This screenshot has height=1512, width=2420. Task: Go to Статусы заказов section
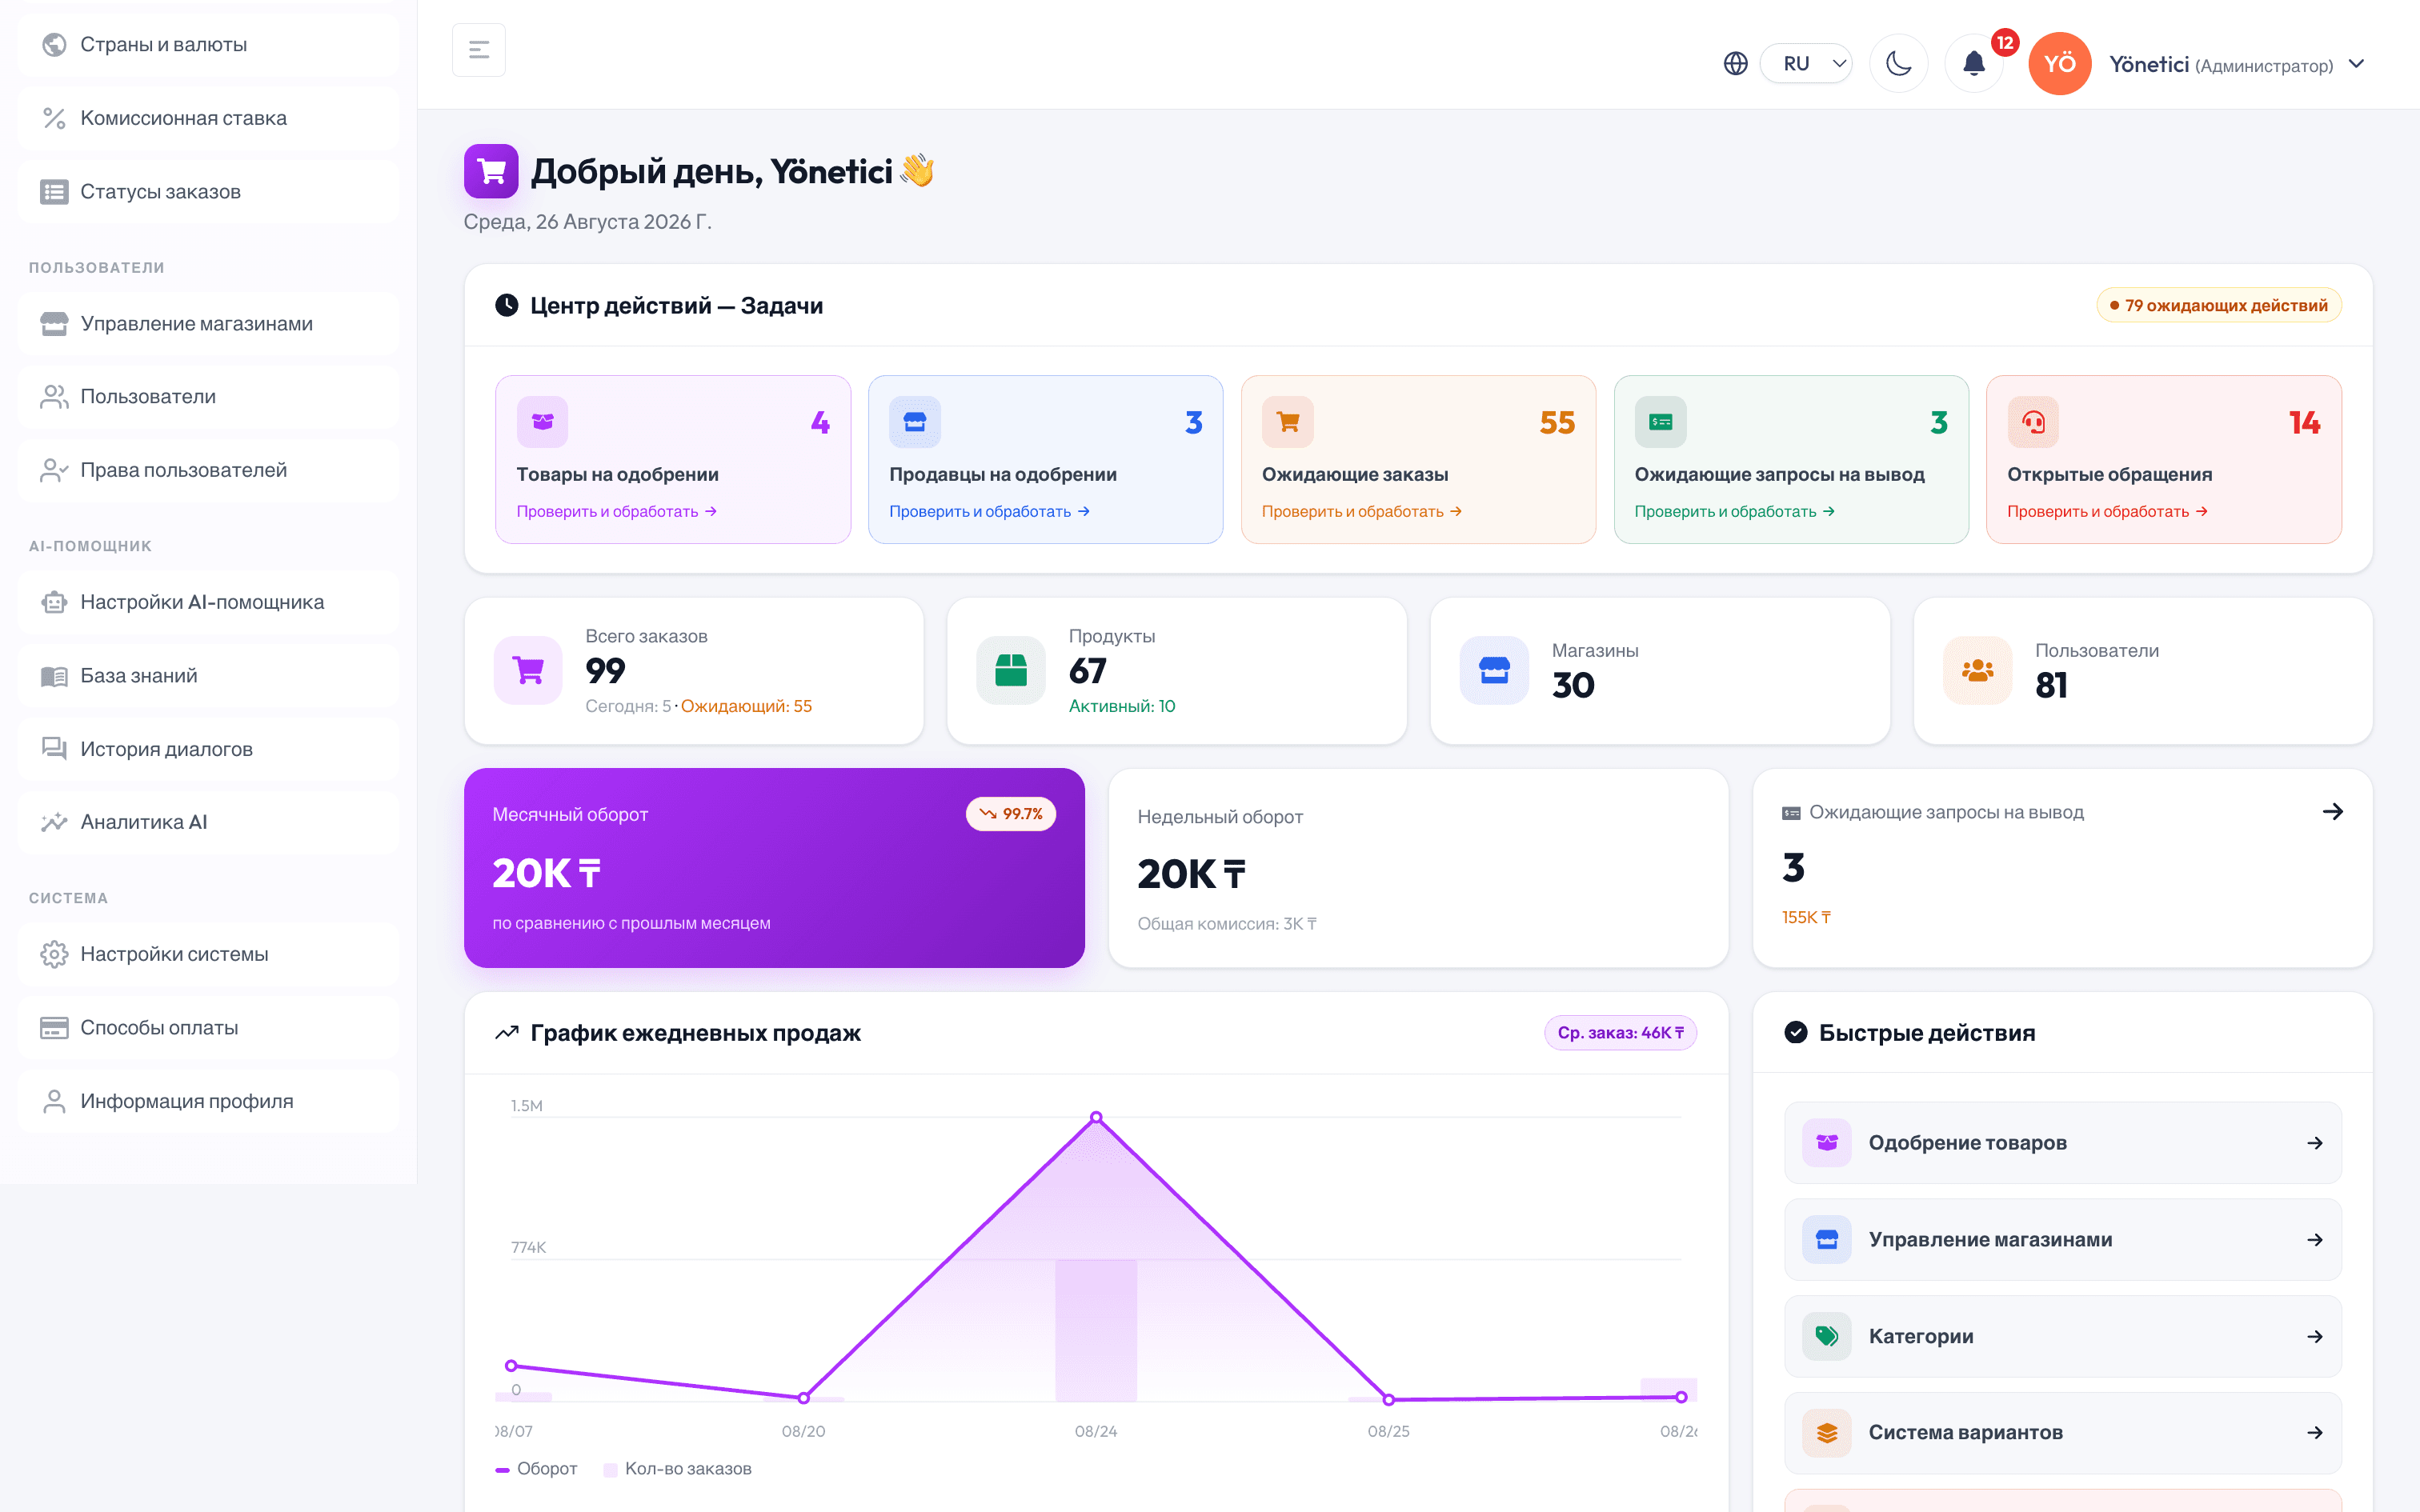pyautogui.click(x=208, y=192)
